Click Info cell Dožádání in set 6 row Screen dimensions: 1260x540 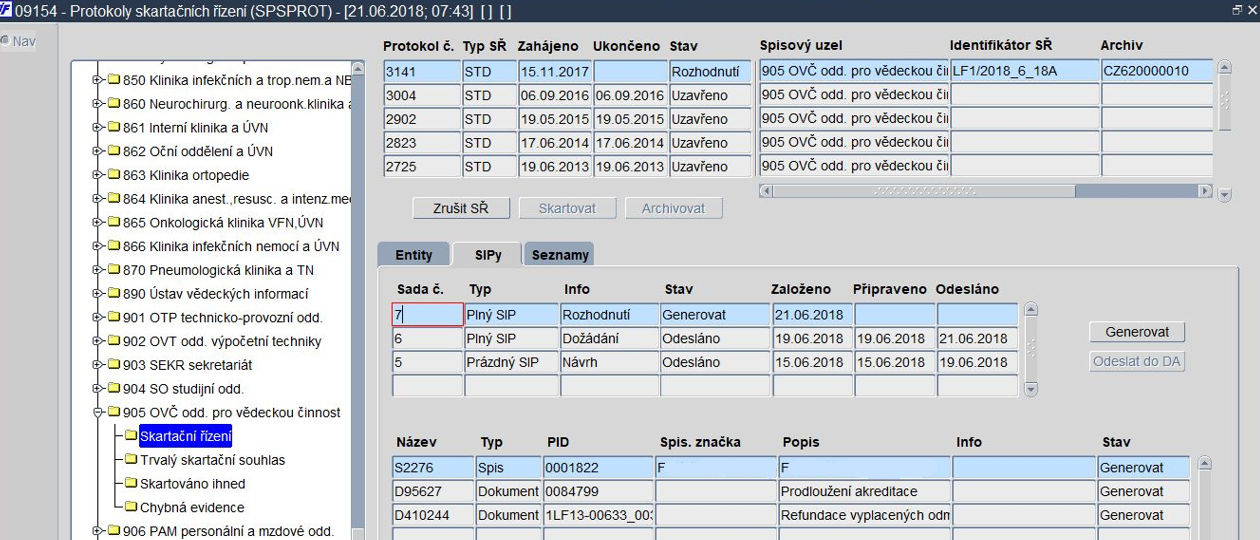pos(609,338)
